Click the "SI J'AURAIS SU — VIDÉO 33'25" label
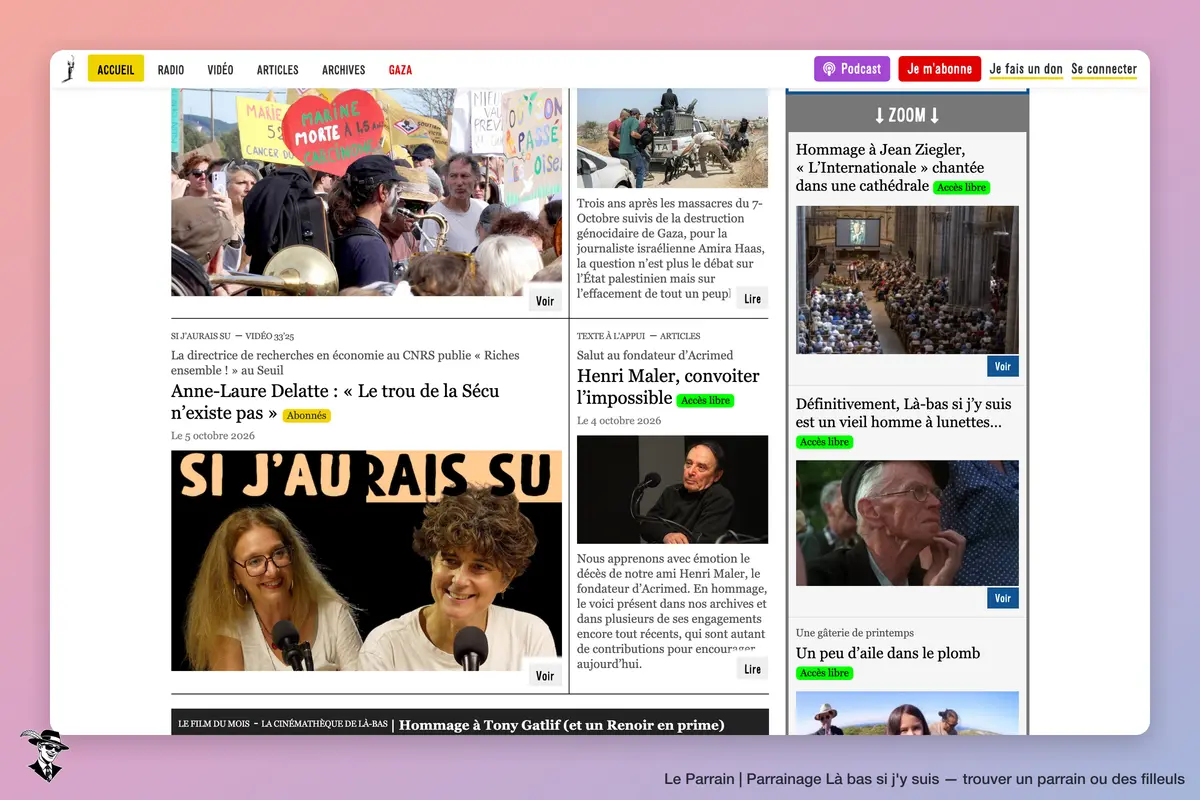The height and width of the screenshot is (800, 1200). pyautogui.click(x=232, y=336)
